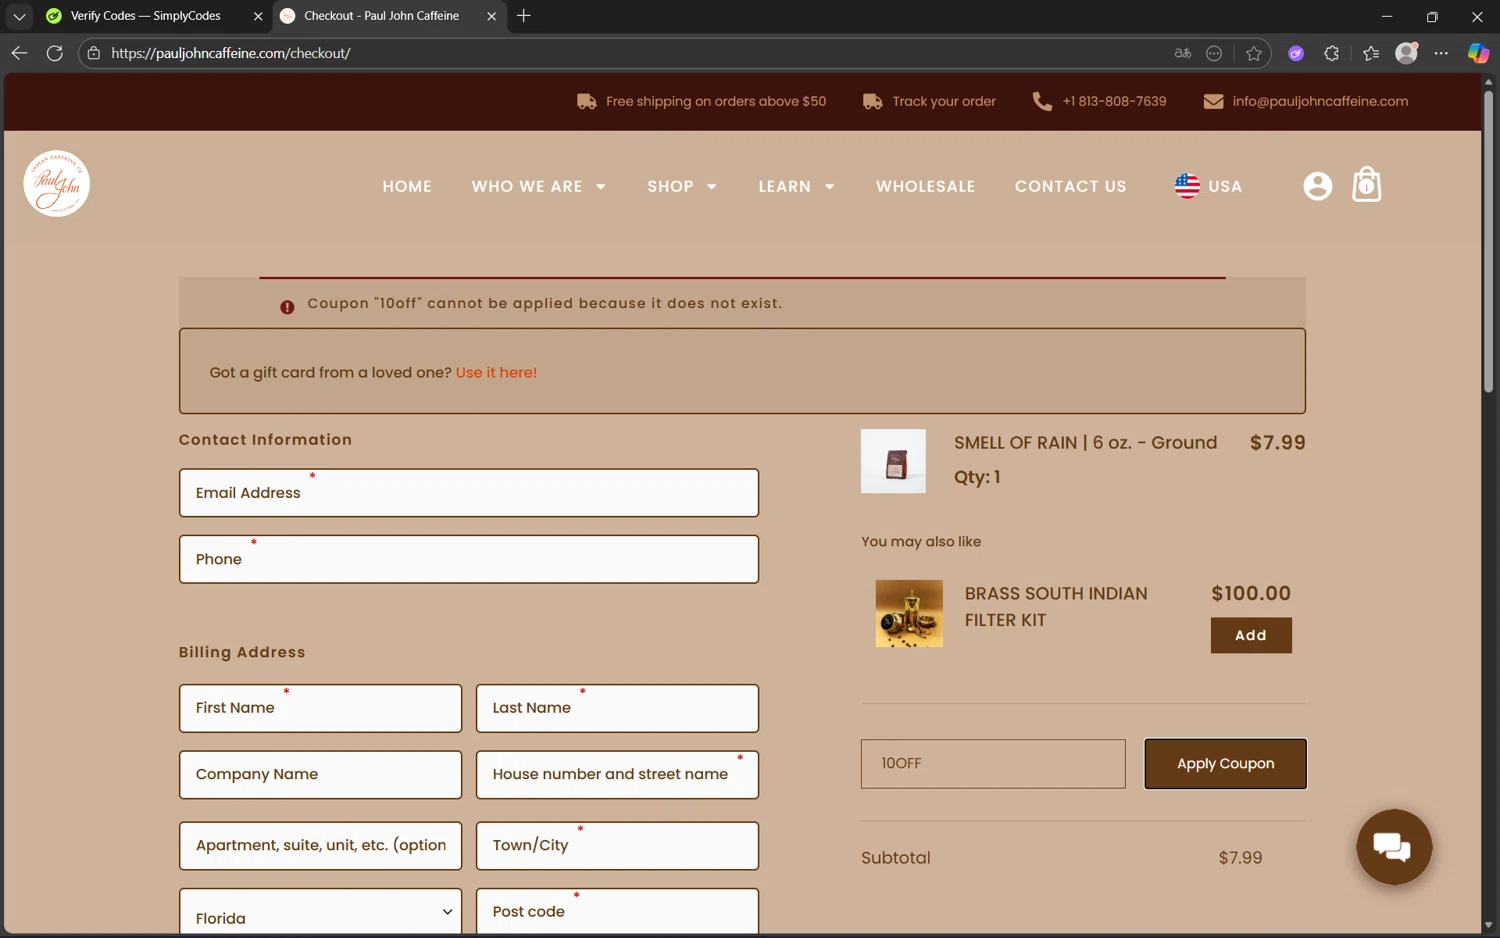Image resolution: width=1500 pixels, height=938 pixels.
Task: Open the SHOP menu
Action: [670, 186]
